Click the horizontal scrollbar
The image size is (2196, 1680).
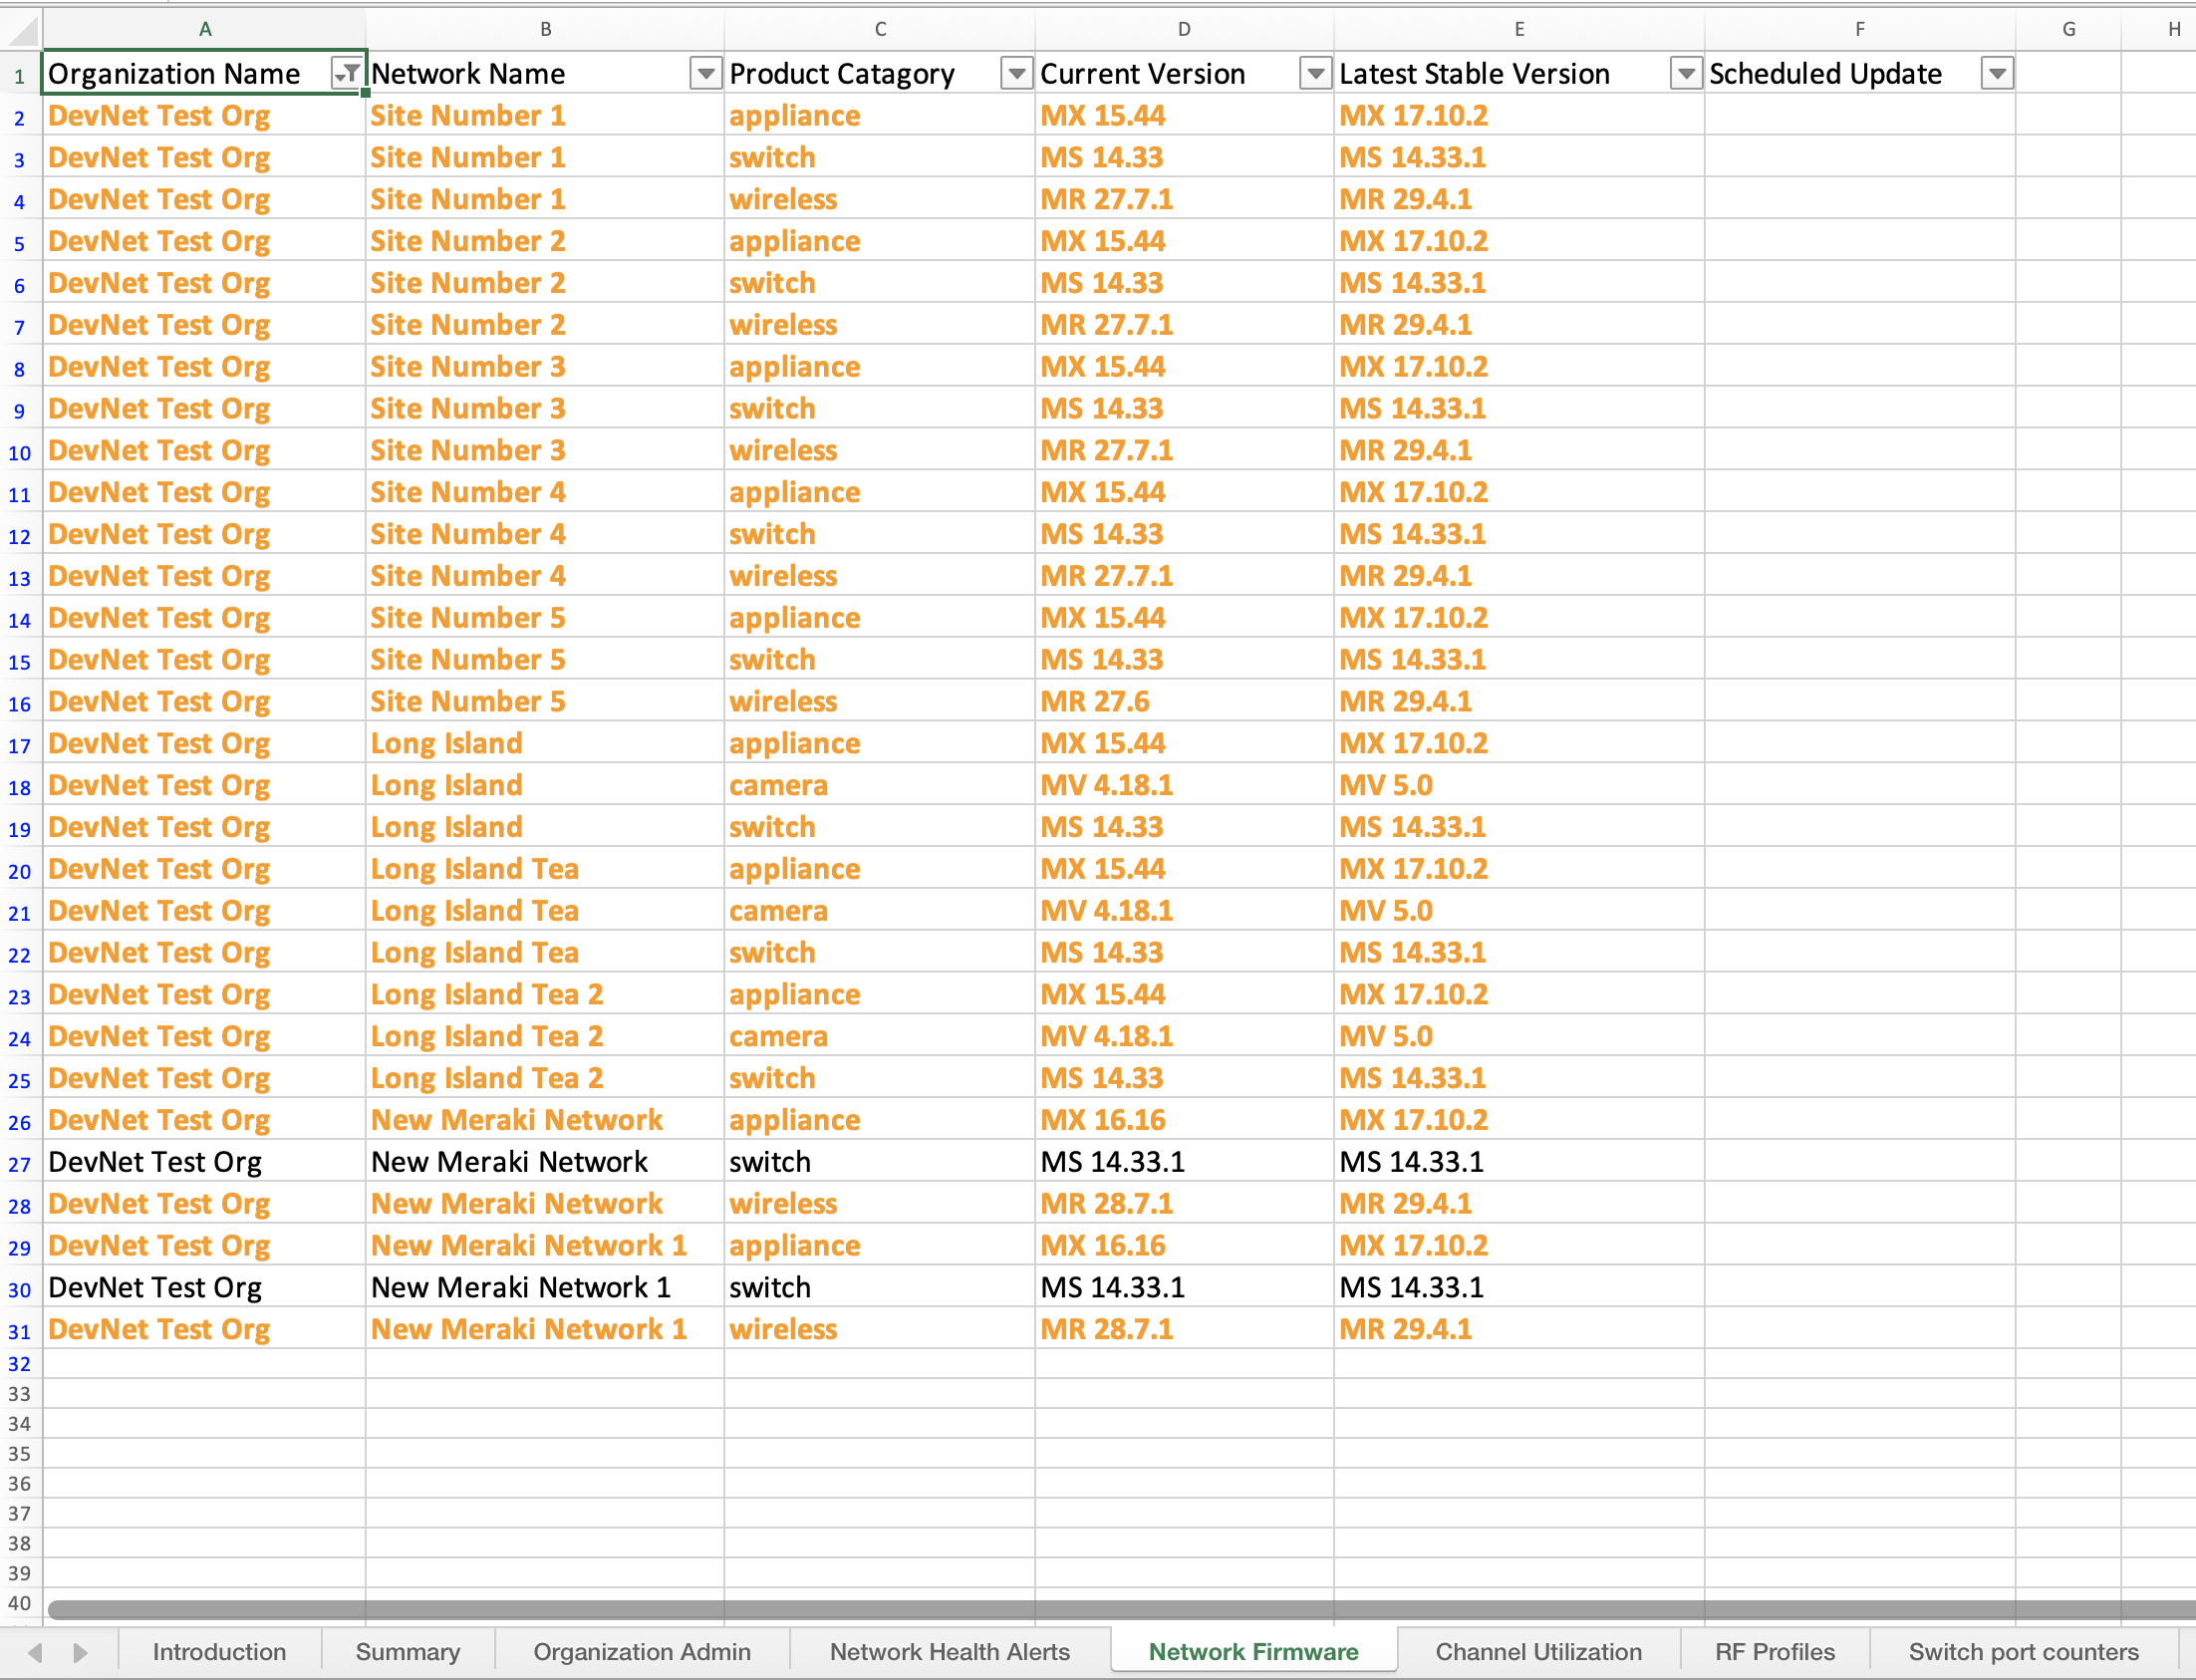coord(1100,1609)
